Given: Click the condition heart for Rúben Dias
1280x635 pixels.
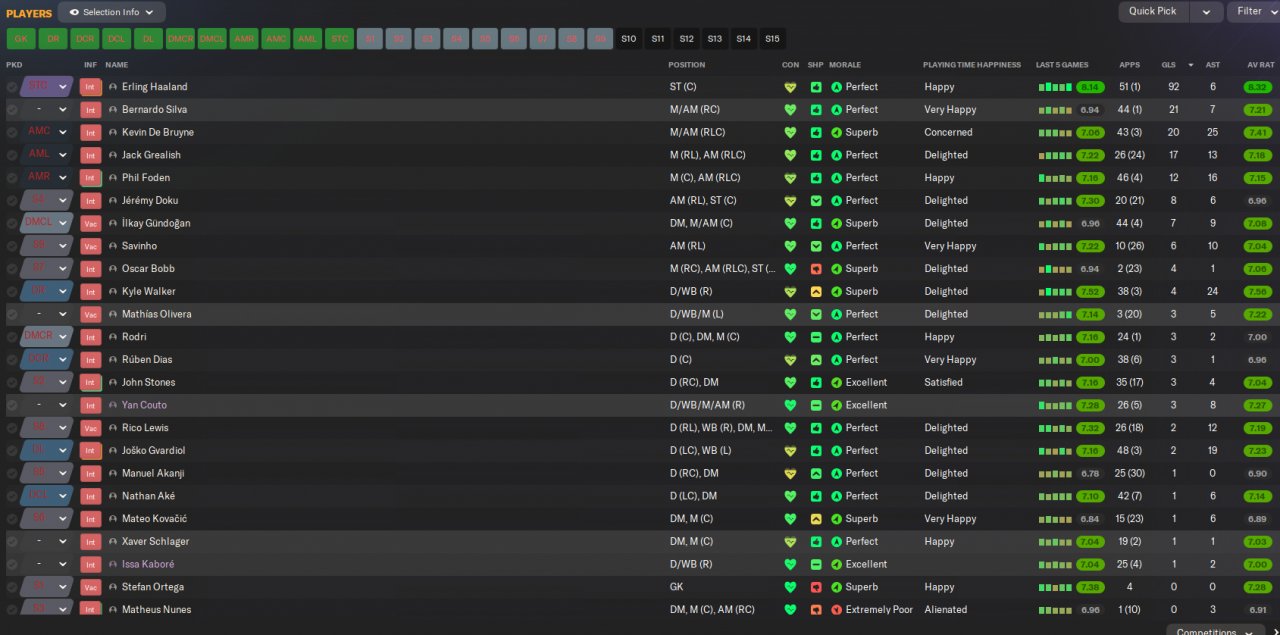Looking at the screenshot, I should click(x=790, y=360).
